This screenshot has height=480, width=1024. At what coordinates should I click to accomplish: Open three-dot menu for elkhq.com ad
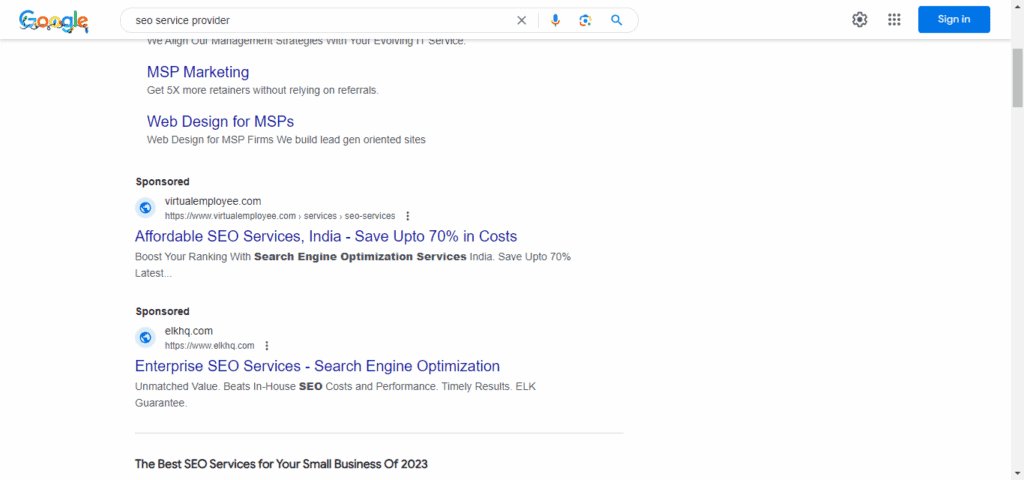click(x=266, y=345)
